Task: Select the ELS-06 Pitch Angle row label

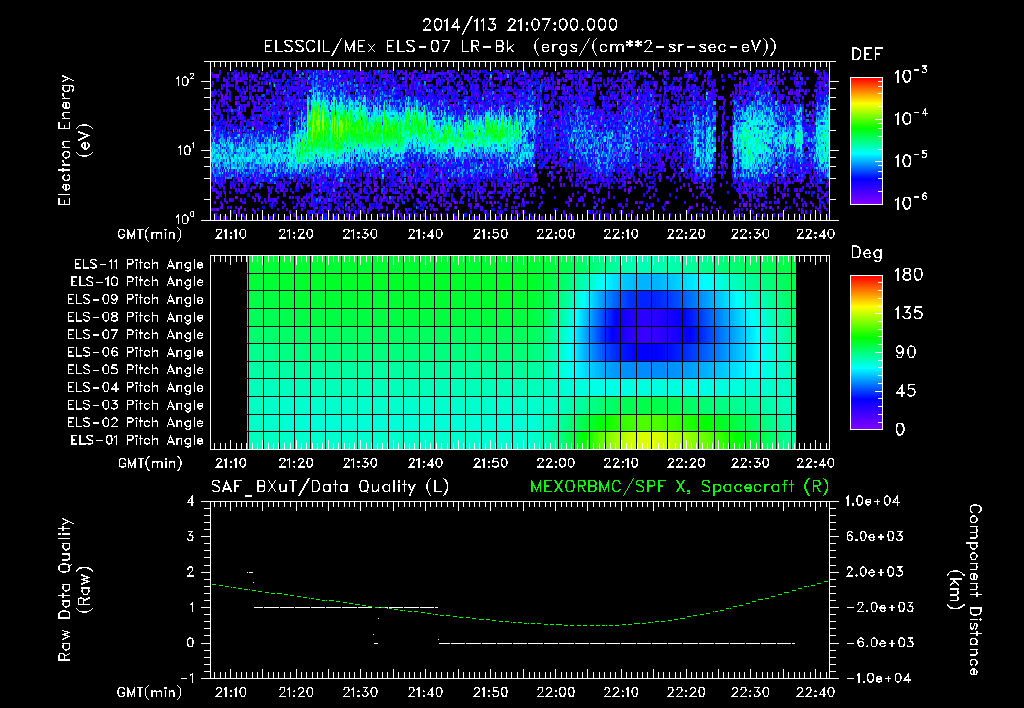Action: click(x=136, y=353)
